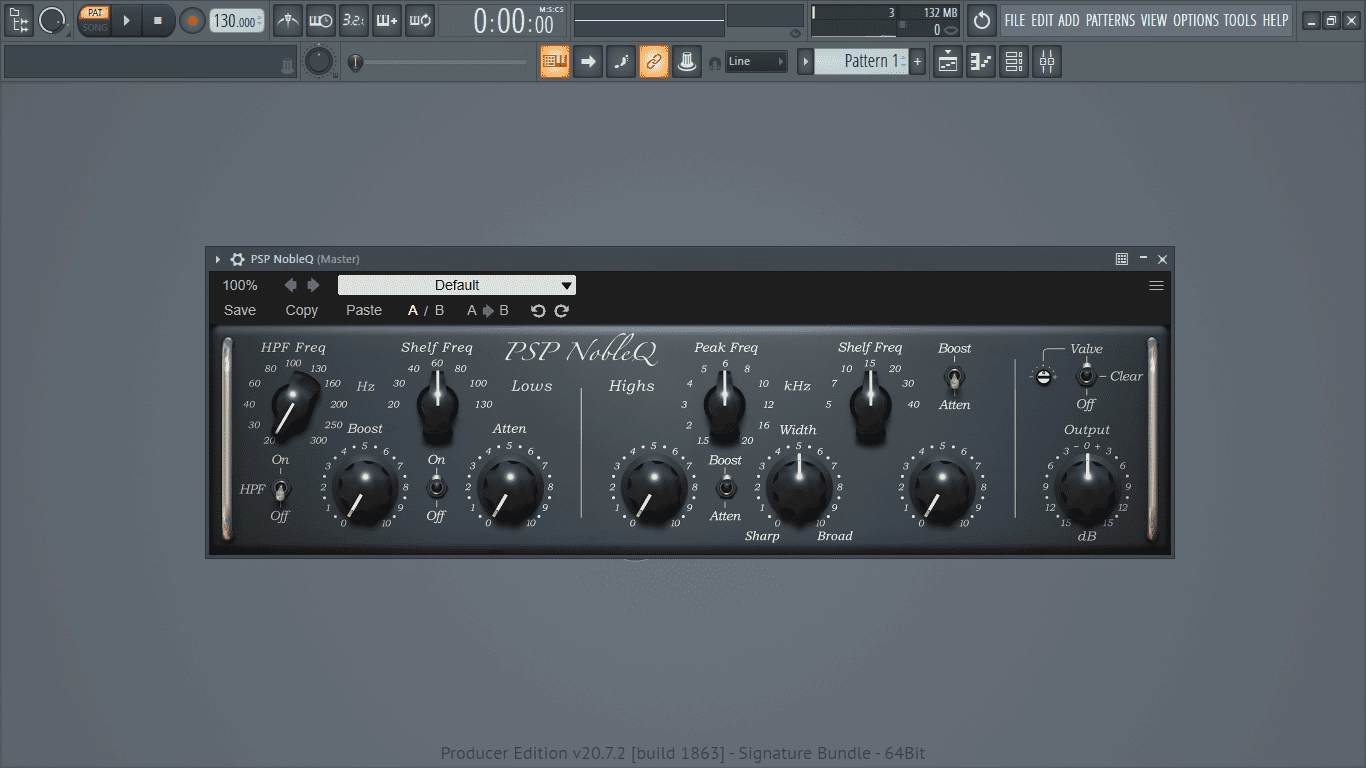Expand plugin options arrow in title bar
Viewport: 1366px width, 768px height.
pyautogui.click(x=218, y=259)
